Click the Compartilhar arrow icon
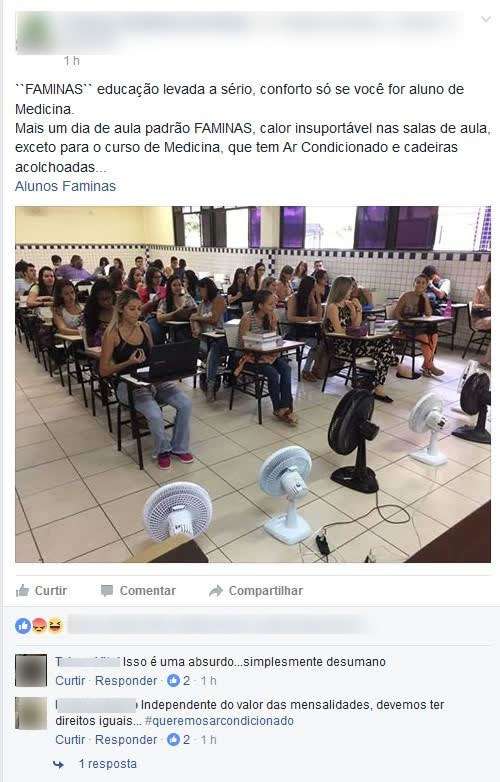 [x=215, y=591]
